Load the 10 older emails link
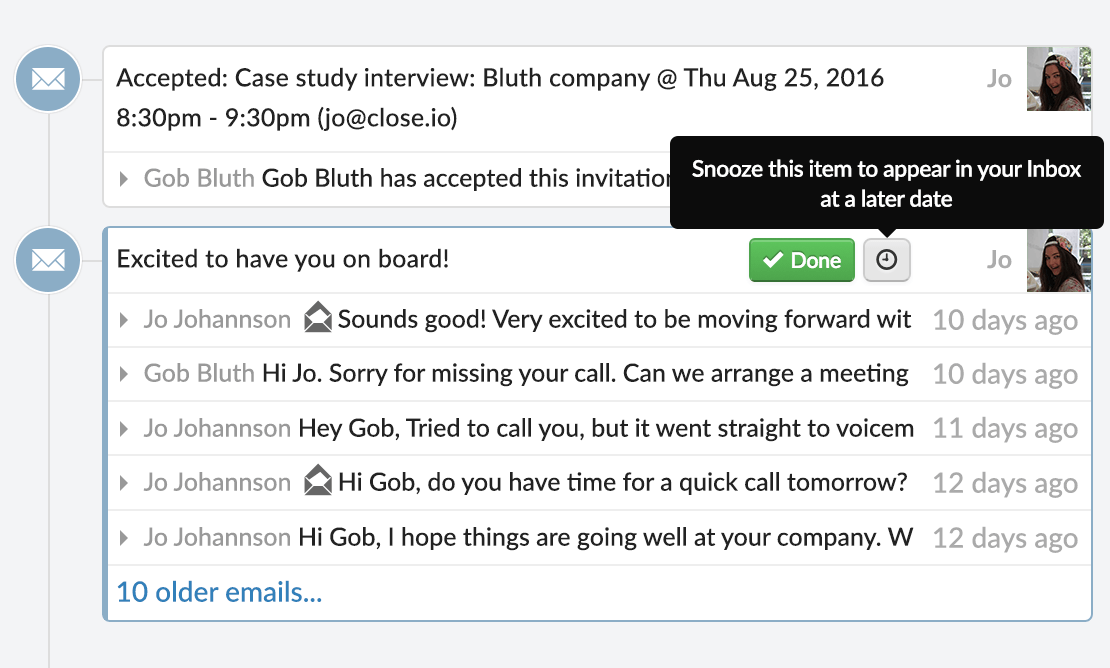1110x668 pixels. [219, 592]
